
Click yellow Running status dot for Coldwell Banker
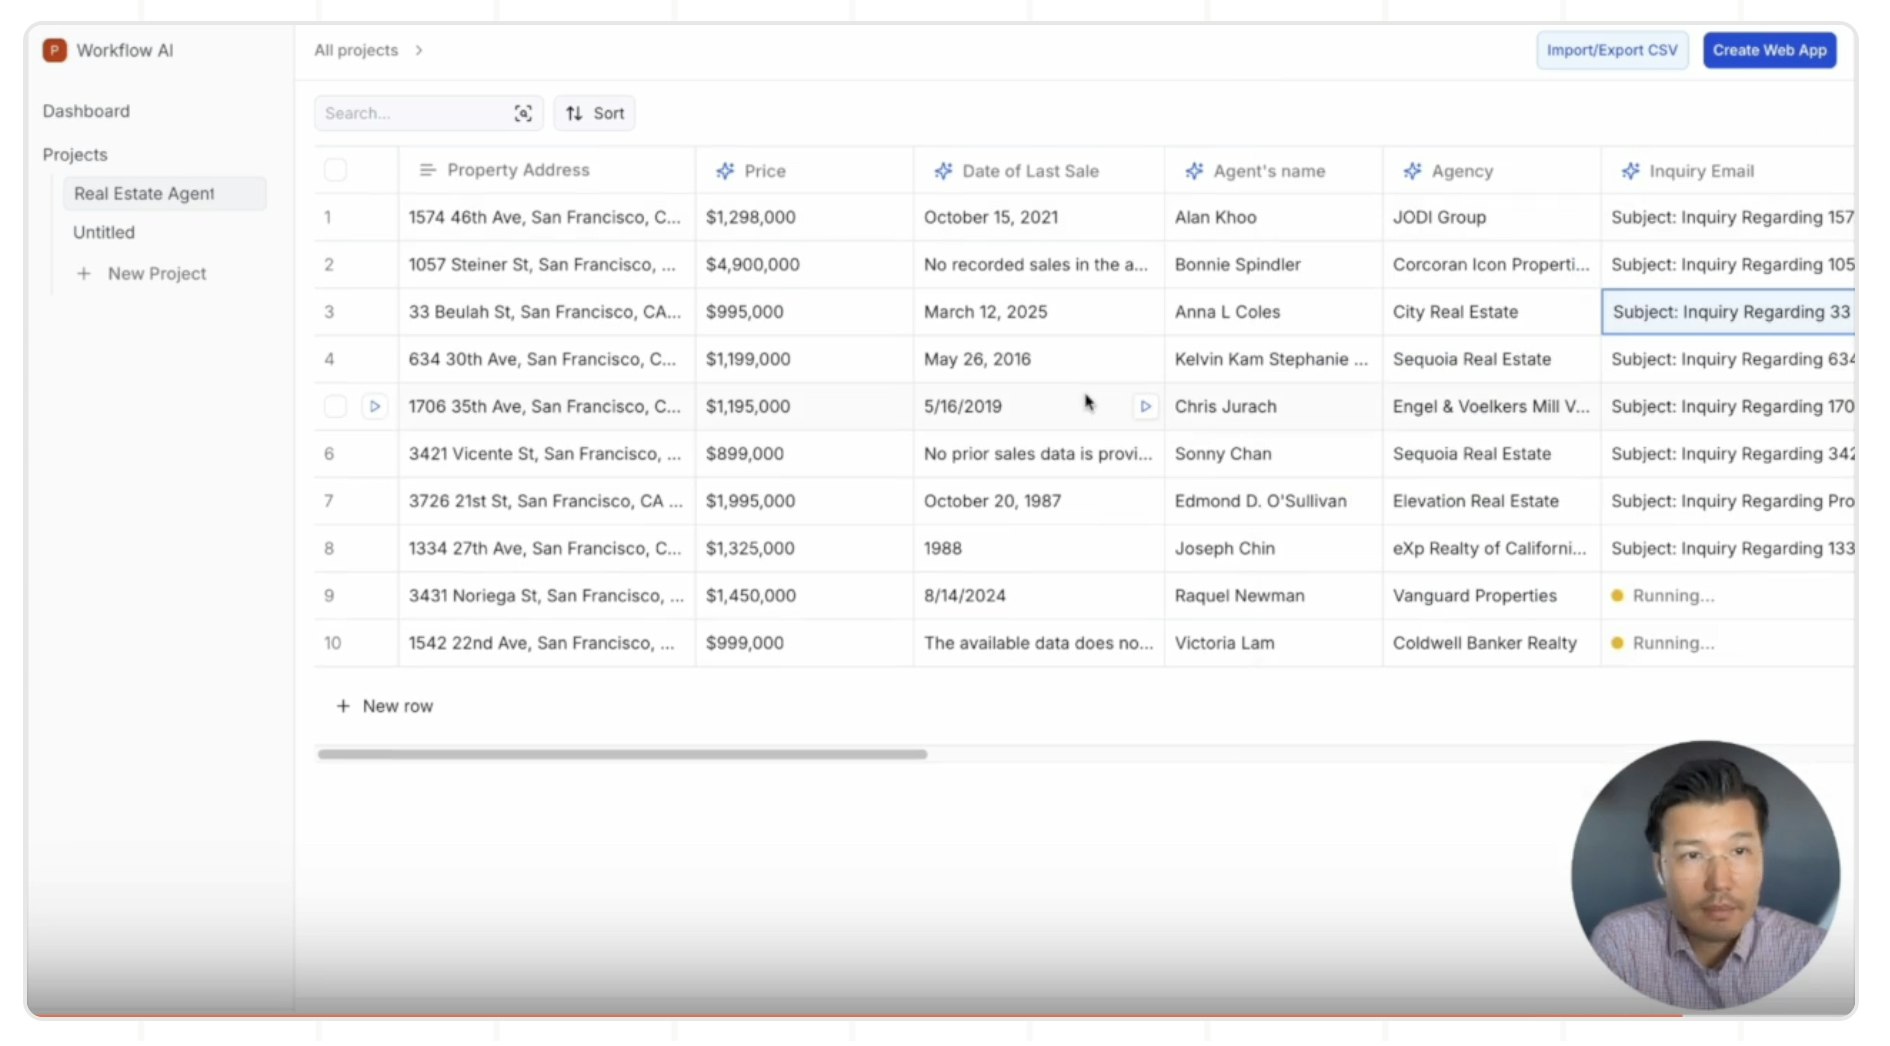(x=1617, y=643)
